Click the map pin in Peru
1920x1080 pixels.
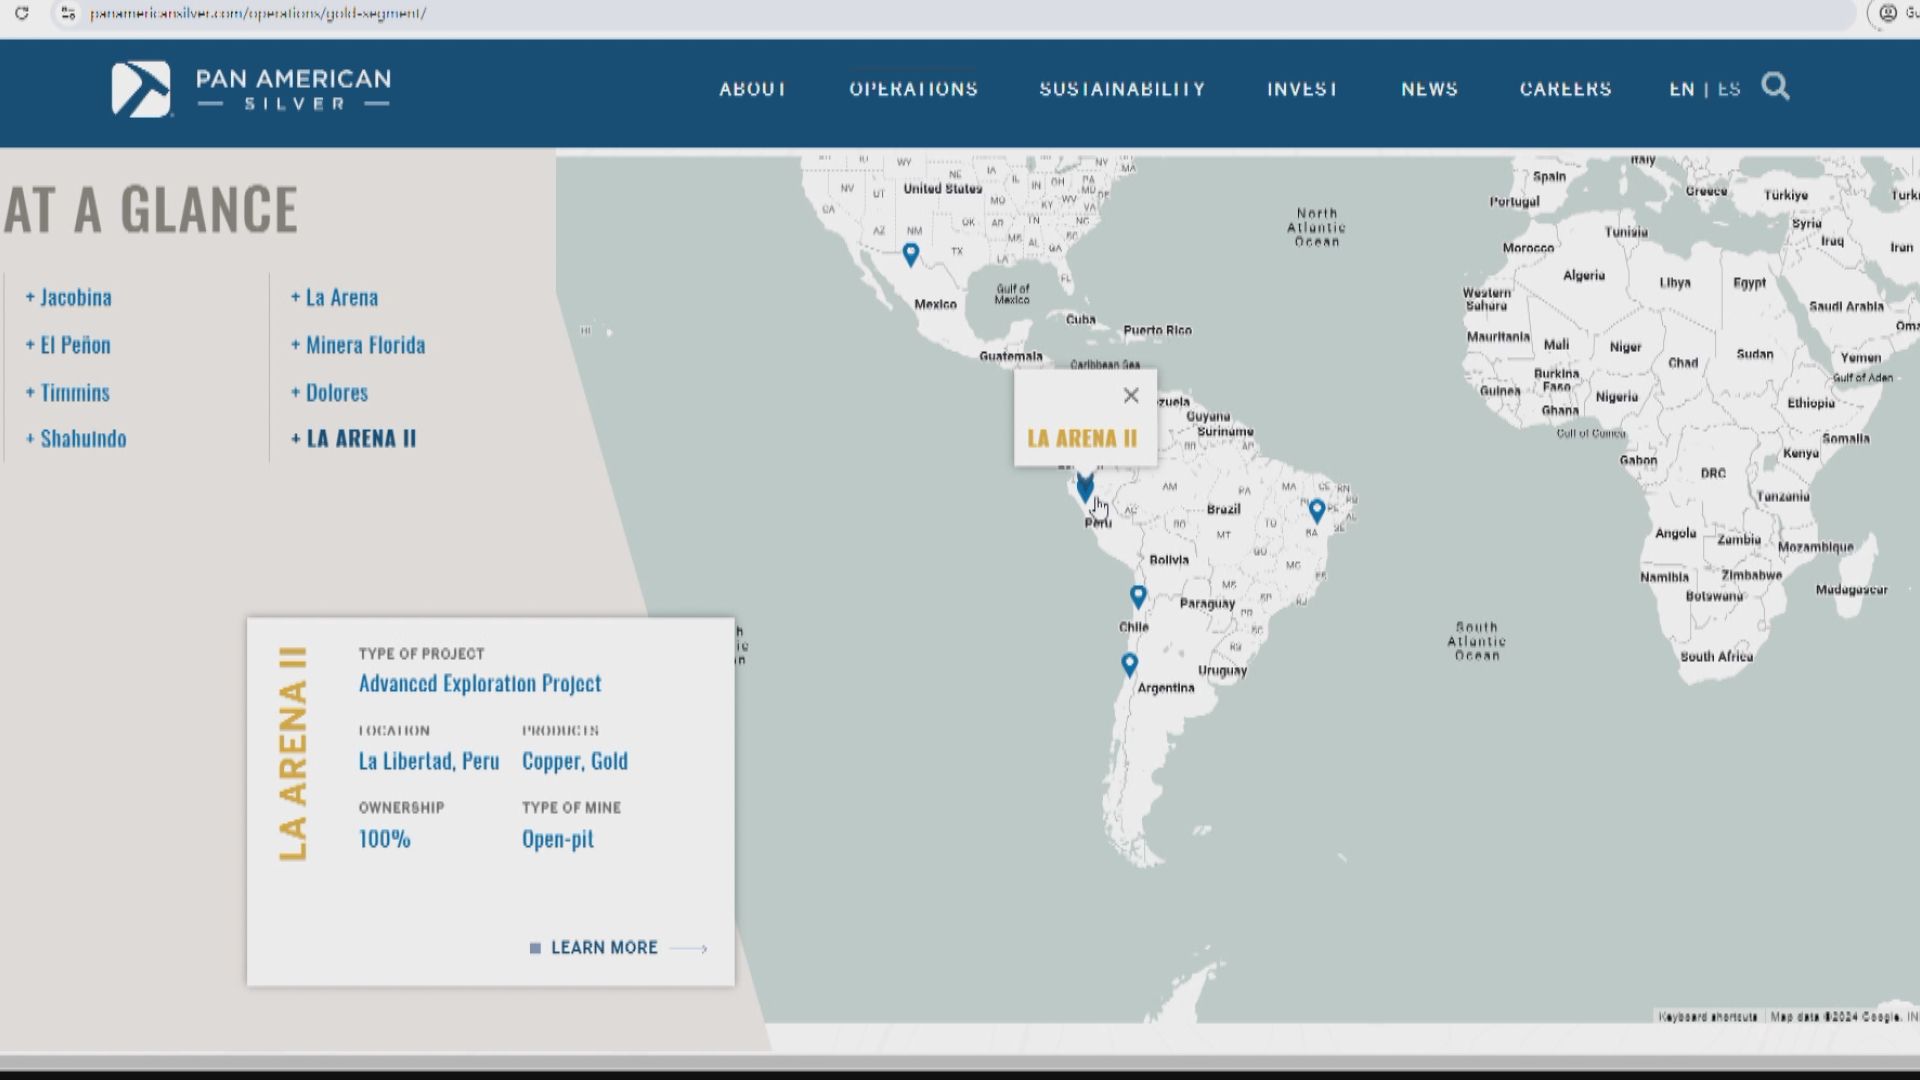click(x=1085, y=488)
